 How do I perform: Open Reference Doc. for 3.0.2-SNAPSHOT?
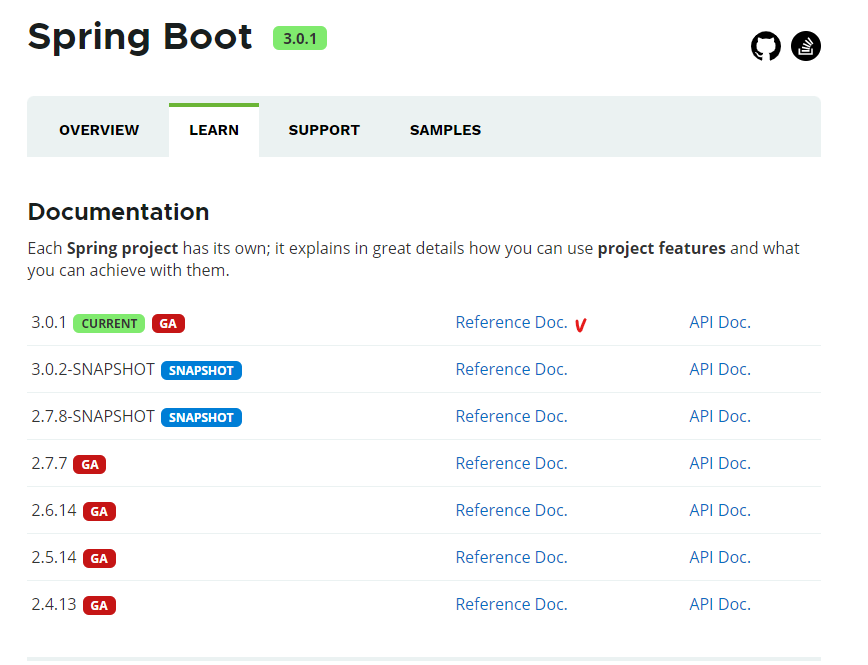512,369
